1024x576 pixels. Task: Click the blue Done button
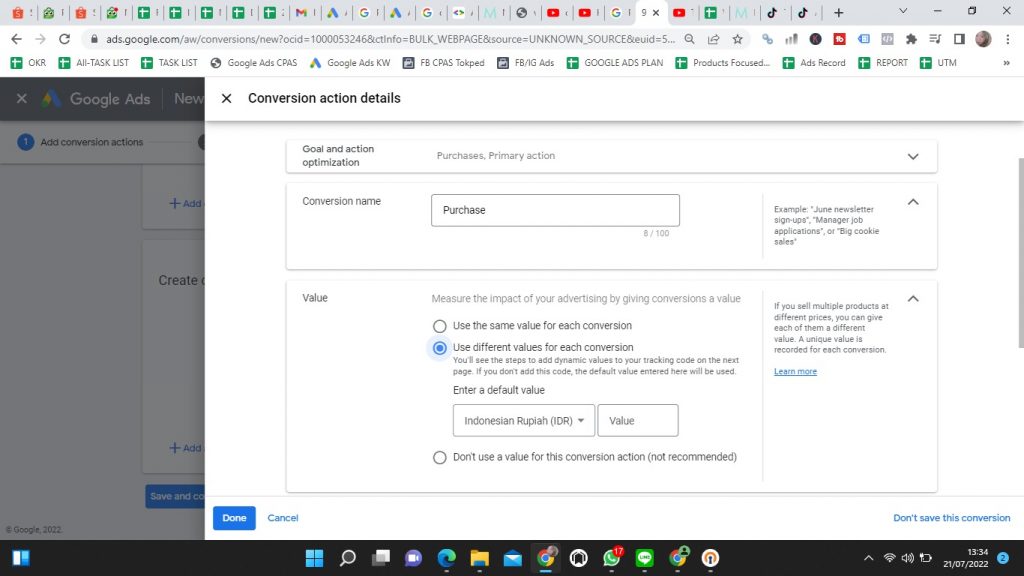point(234,518)
